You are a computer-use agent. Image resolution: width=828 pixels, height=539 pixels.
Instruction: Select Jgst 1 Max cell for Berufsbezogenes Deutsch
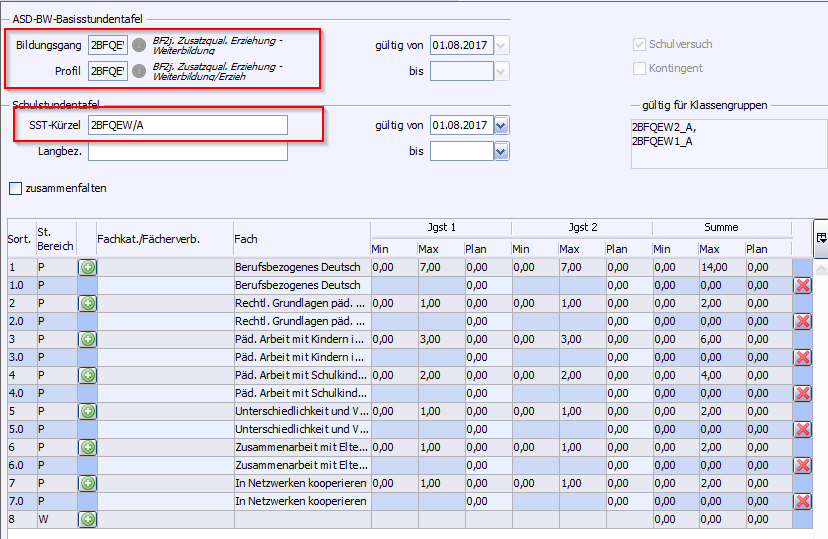coord(440,267)
